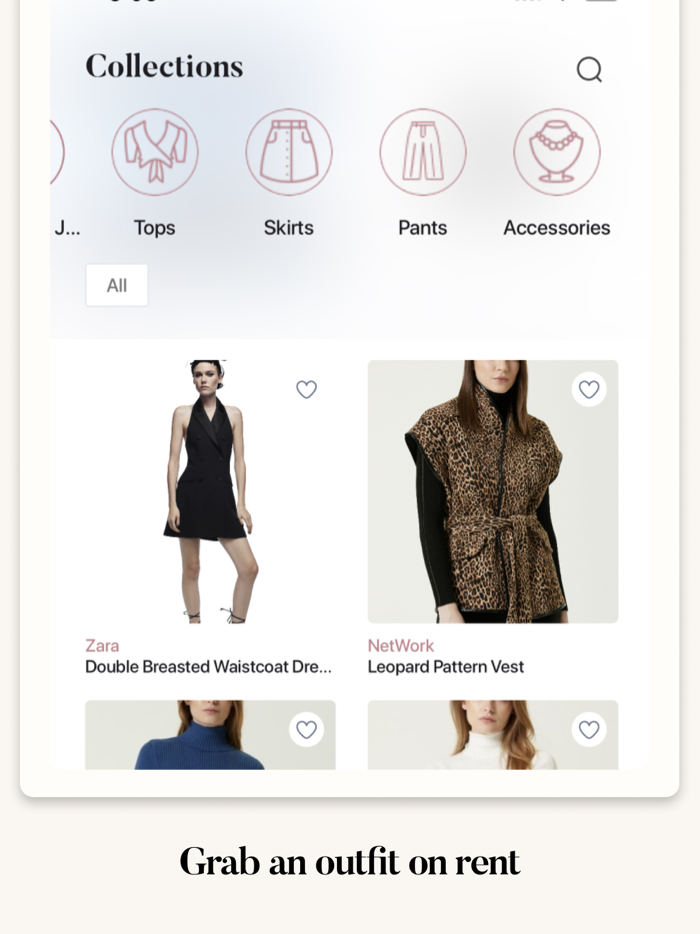Favorite the Leopard Pattern Vest
The width and height of the screenshot is (700, 934).
point(589,389)
